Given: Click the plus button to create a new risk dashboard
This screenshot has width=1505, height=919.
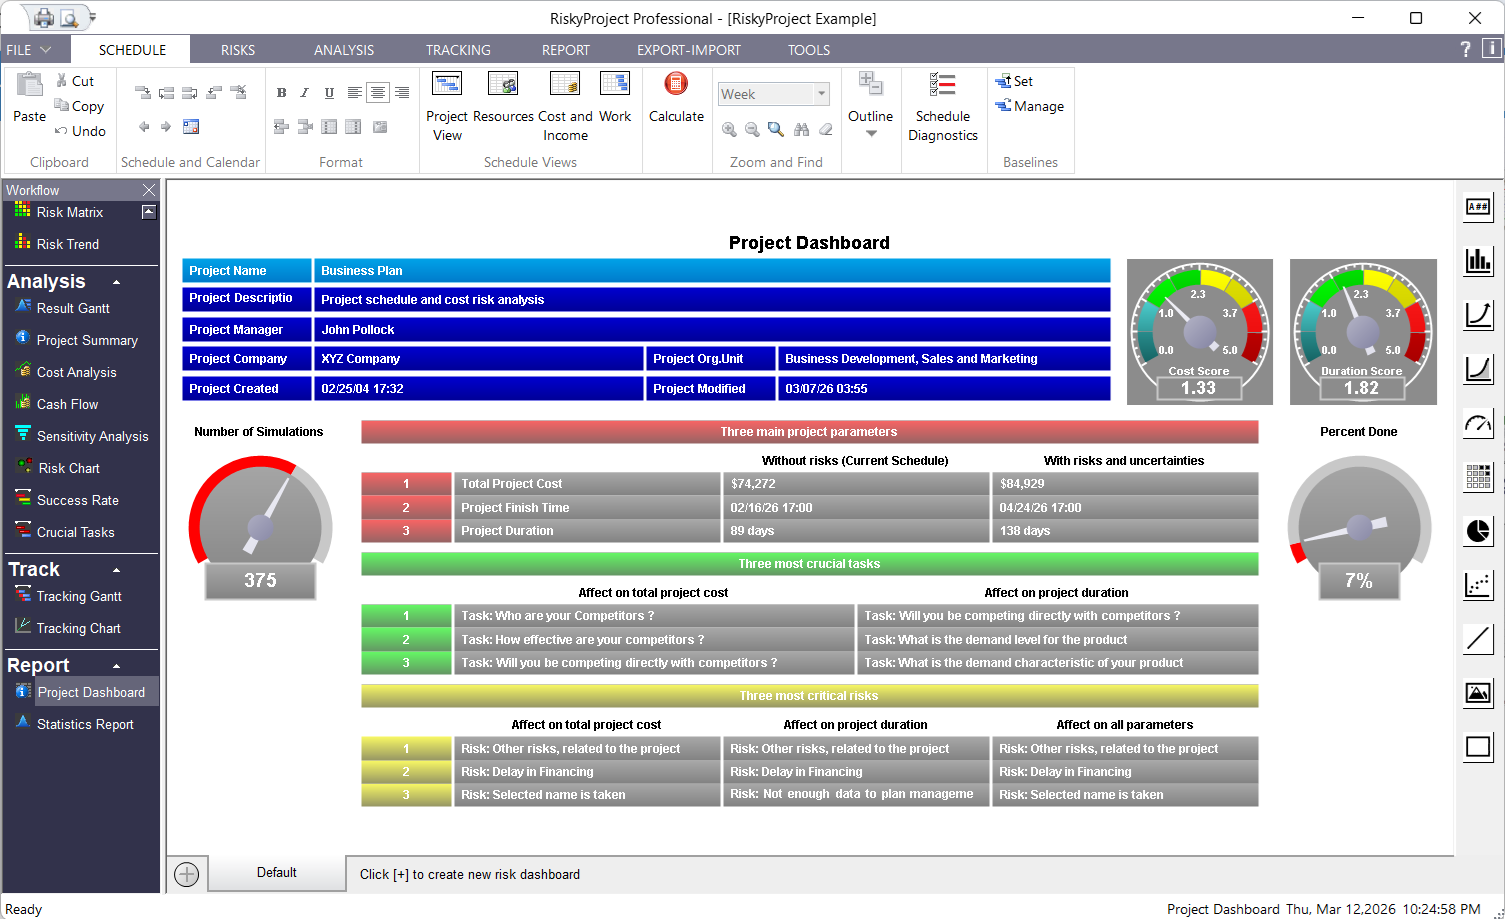Looking at the screenshot, I should (x=187, y=873).
